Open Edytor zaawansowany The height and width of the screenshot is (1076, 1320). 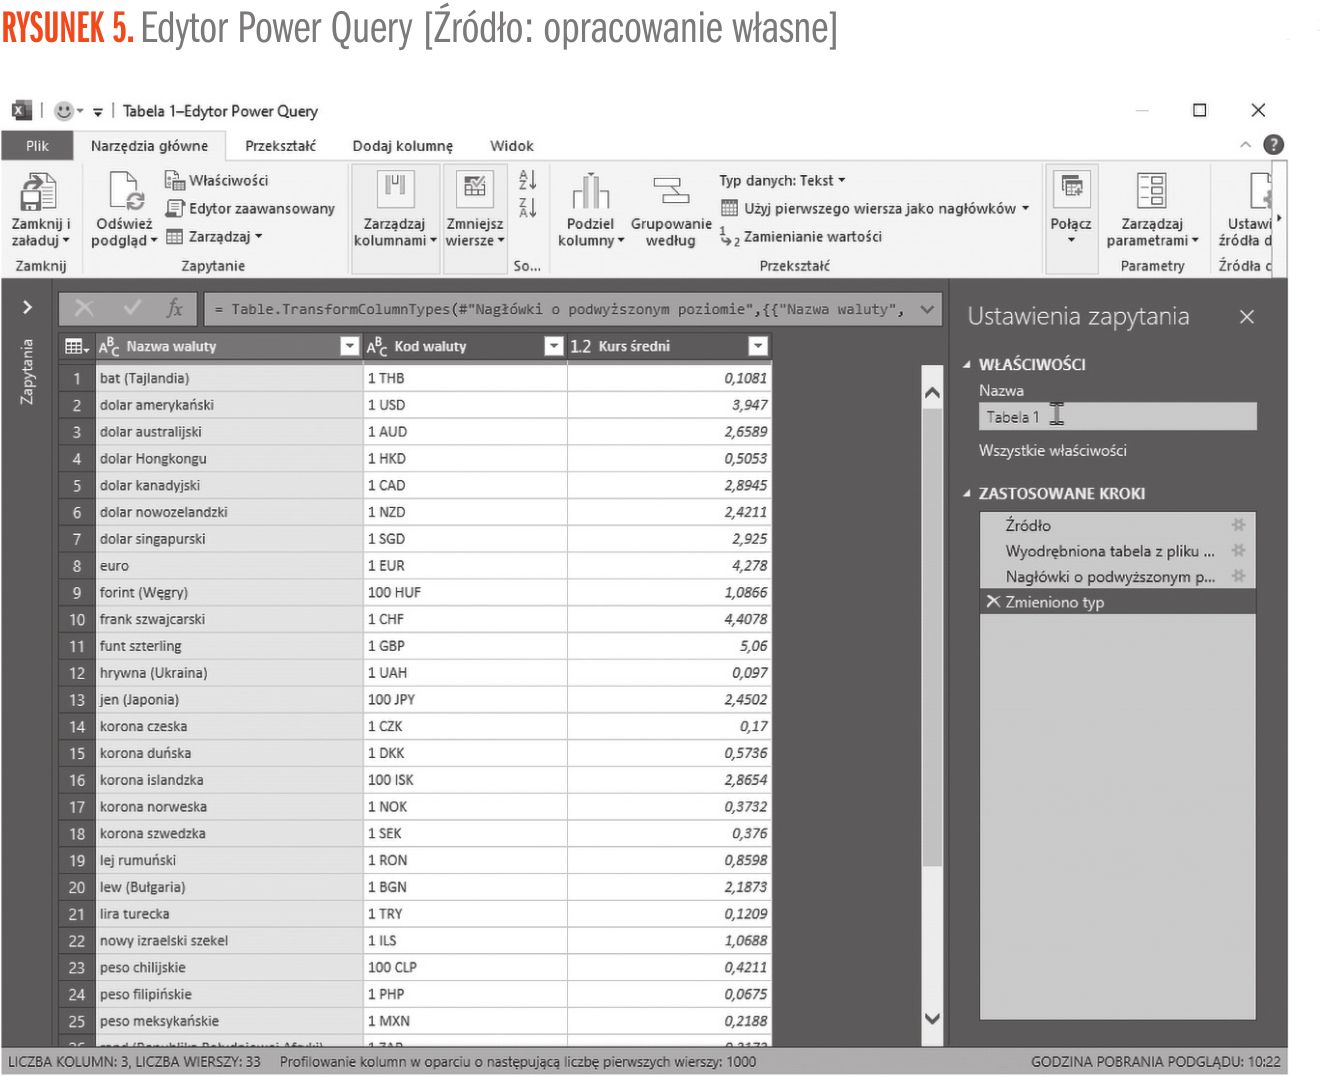click(x=250, y=208)
